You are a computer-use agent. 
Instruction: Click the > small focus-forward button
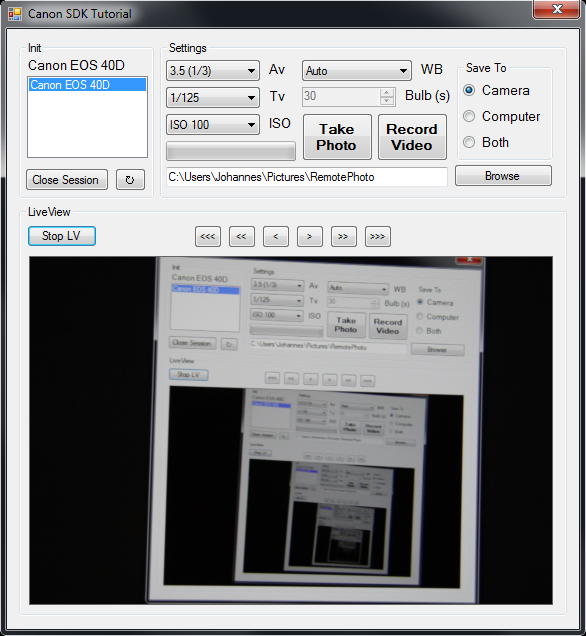coord(310,236)
